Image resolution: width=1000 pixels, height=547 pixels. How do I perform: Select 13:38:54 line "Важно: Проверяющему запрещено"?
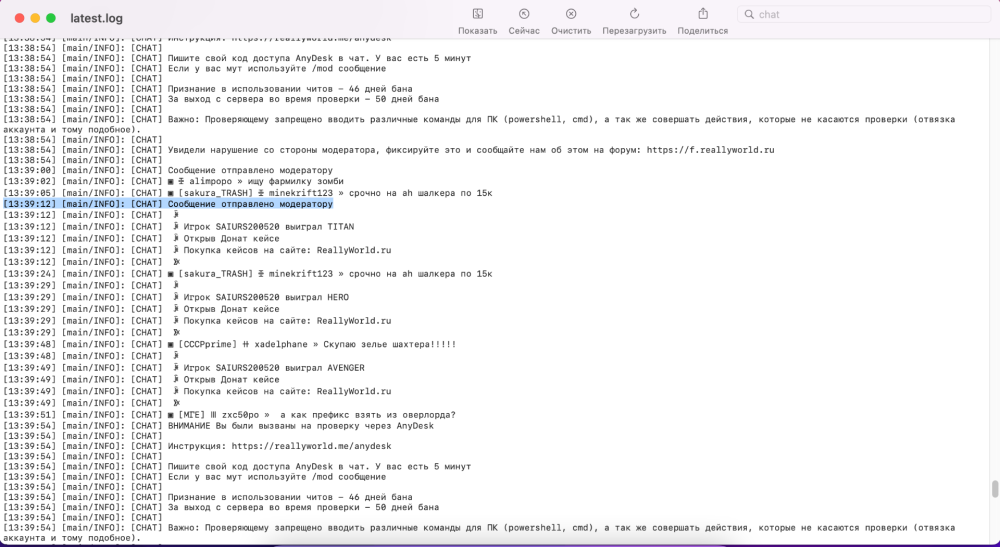coord(479,124)
